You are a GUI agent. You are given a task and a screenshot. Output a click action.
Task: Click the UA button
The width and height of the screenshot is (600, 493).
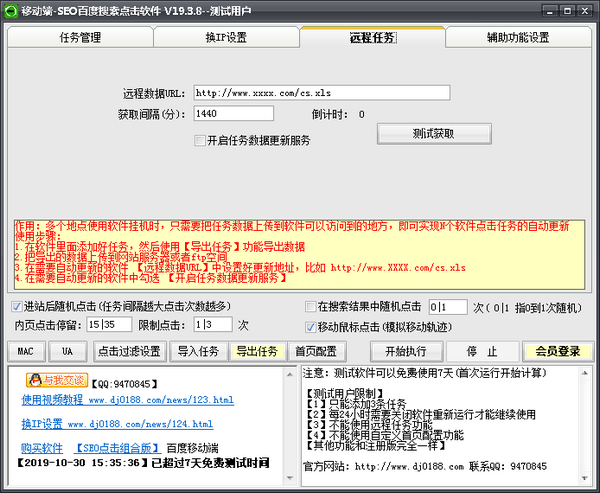pos(68,351)
